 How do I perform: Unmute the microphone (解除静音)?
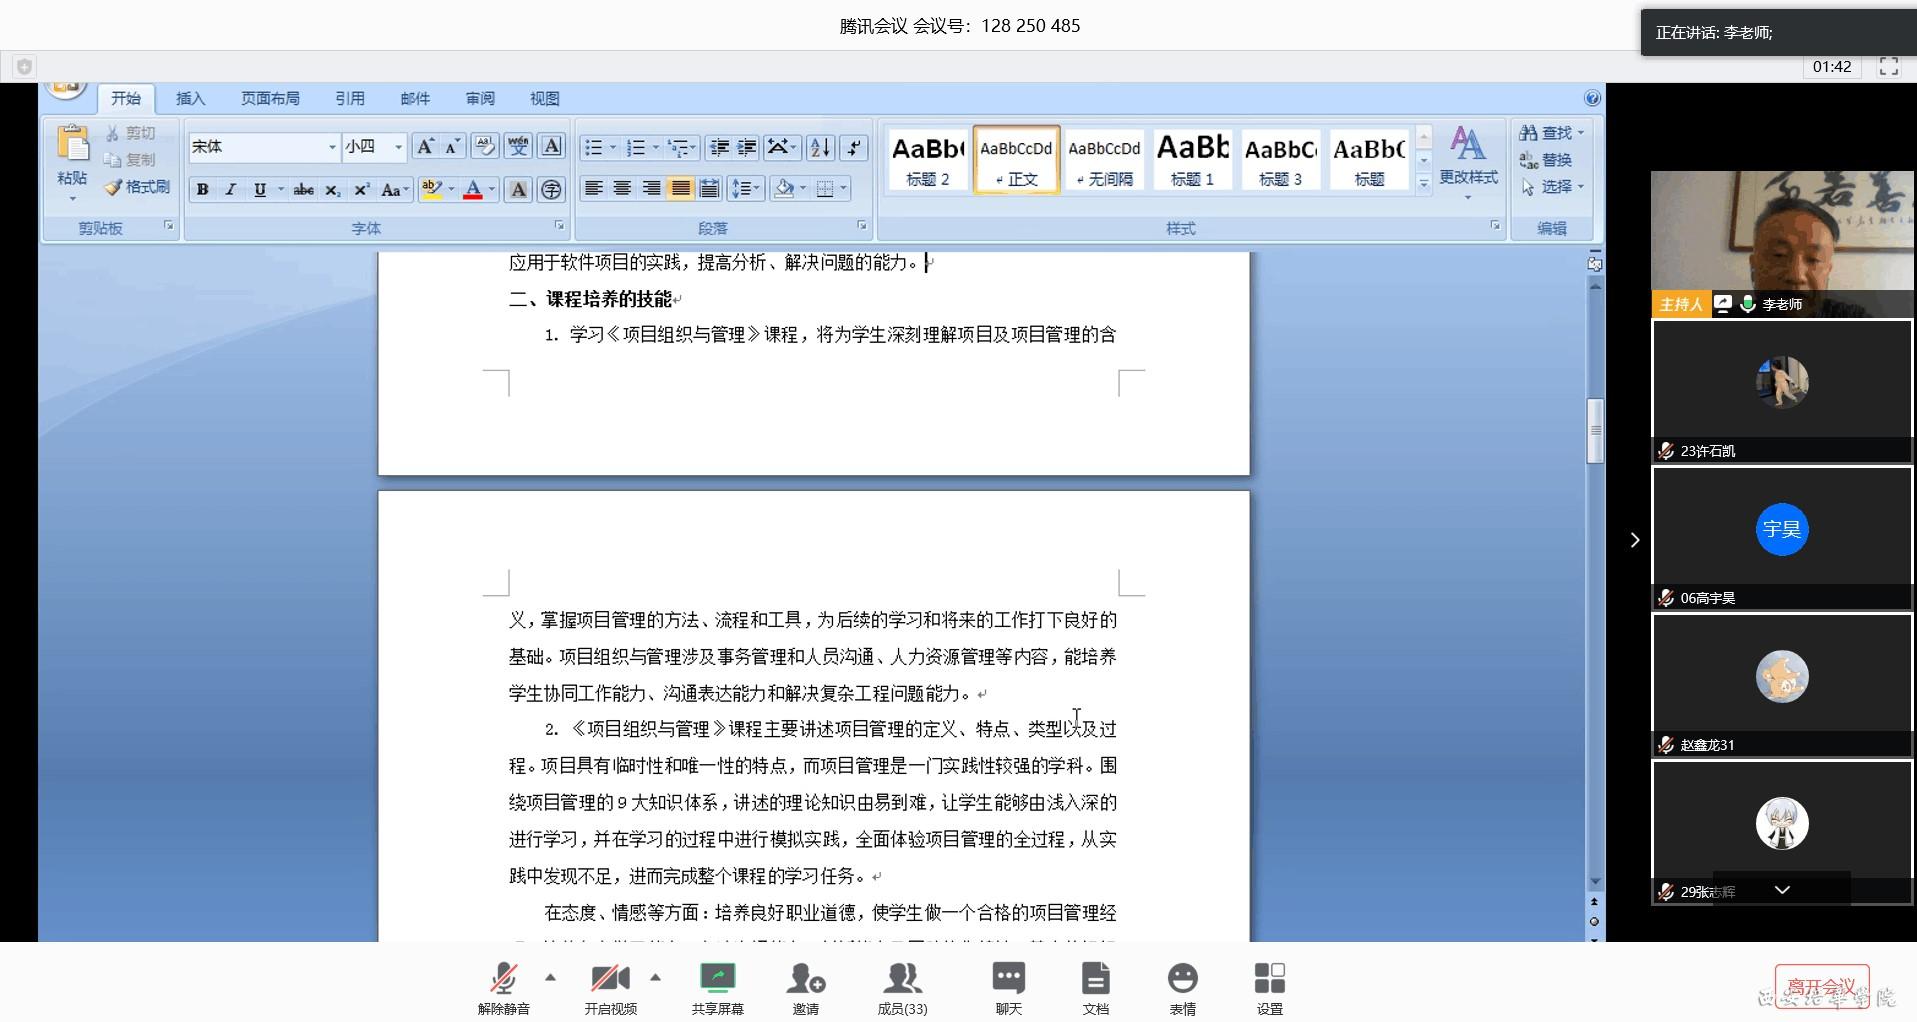tap(503, 978)
